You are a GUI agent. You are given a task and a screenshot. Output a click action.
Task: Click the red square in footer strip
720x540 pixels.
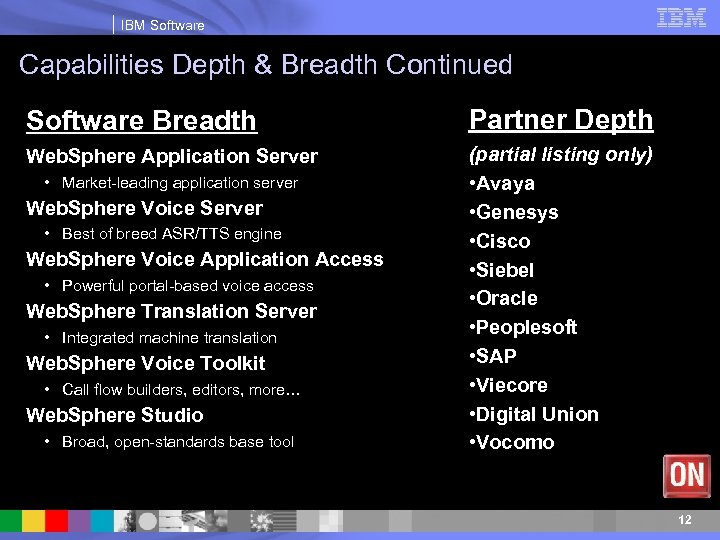(56, 521)
